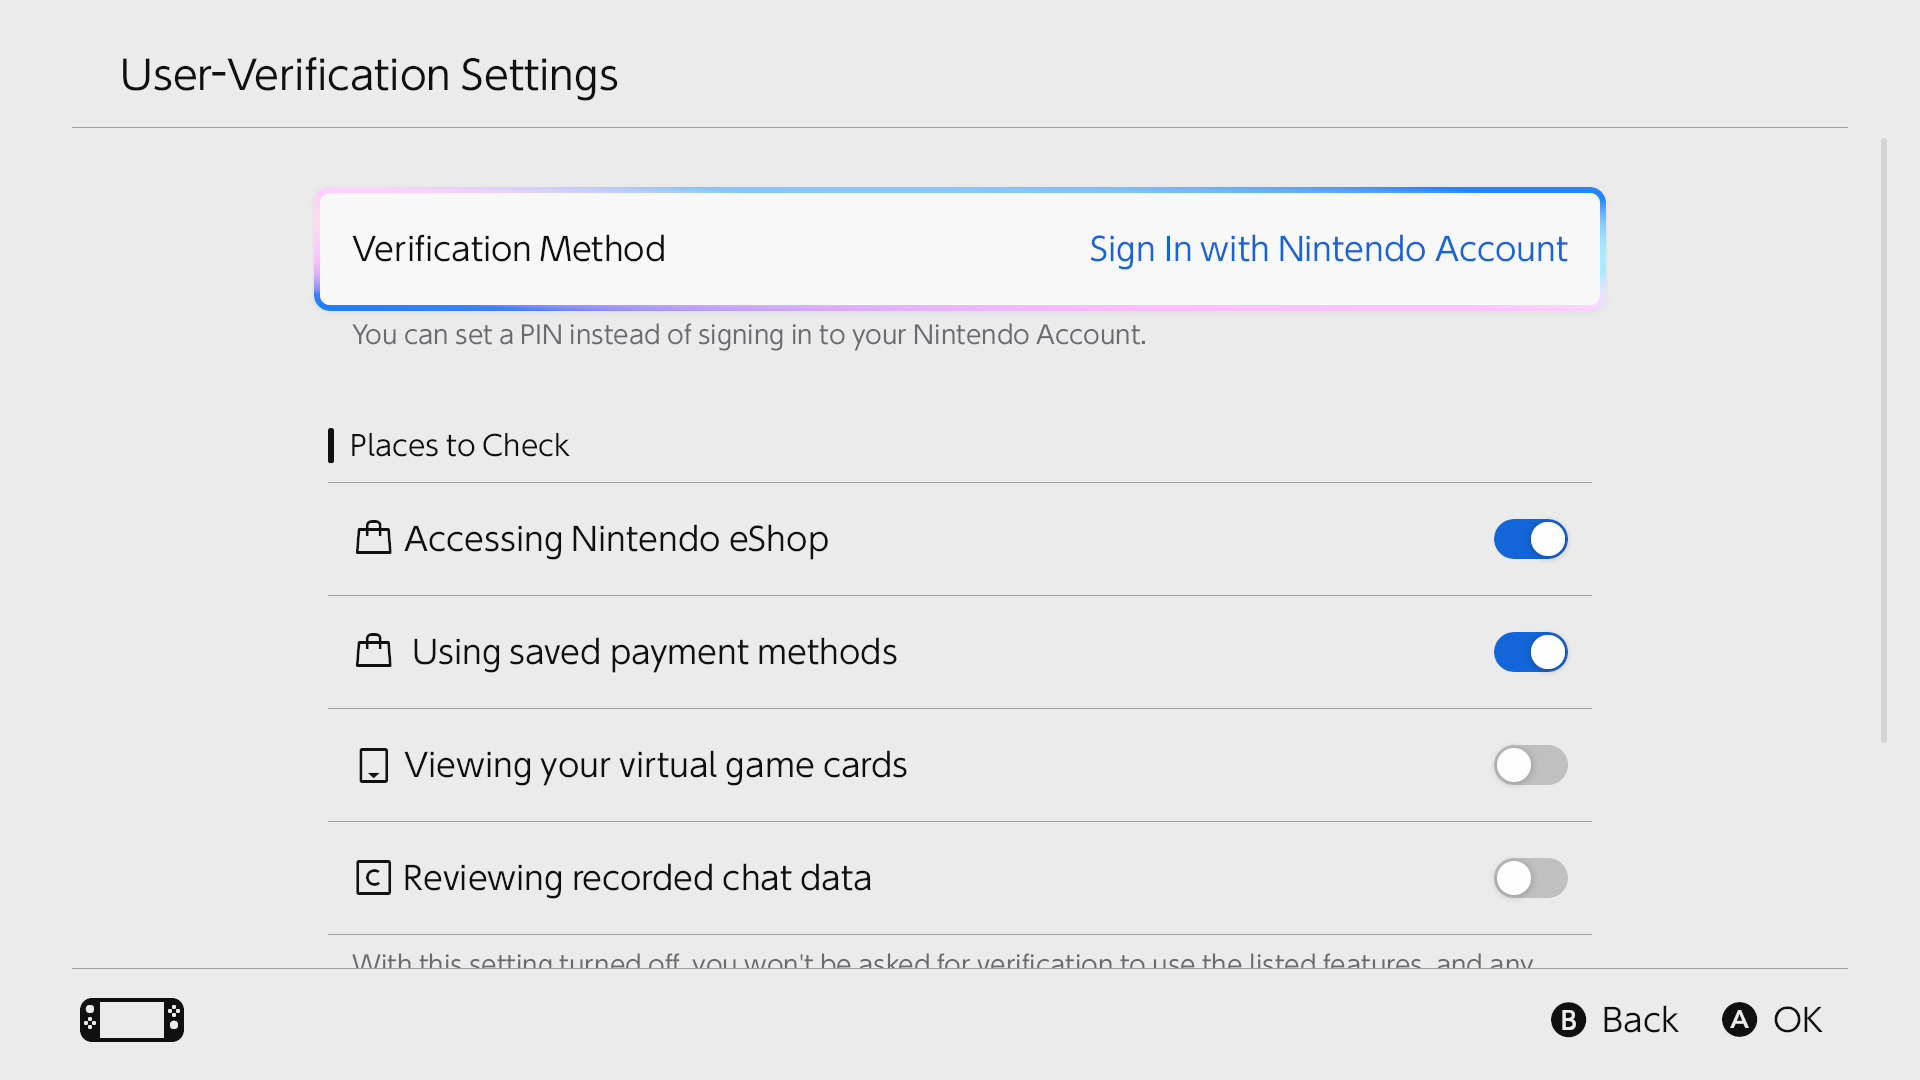This screenshot has height=1080, width=1920.
Task: Click the PIN hint text below Verification Method
Action: (749, 335)
